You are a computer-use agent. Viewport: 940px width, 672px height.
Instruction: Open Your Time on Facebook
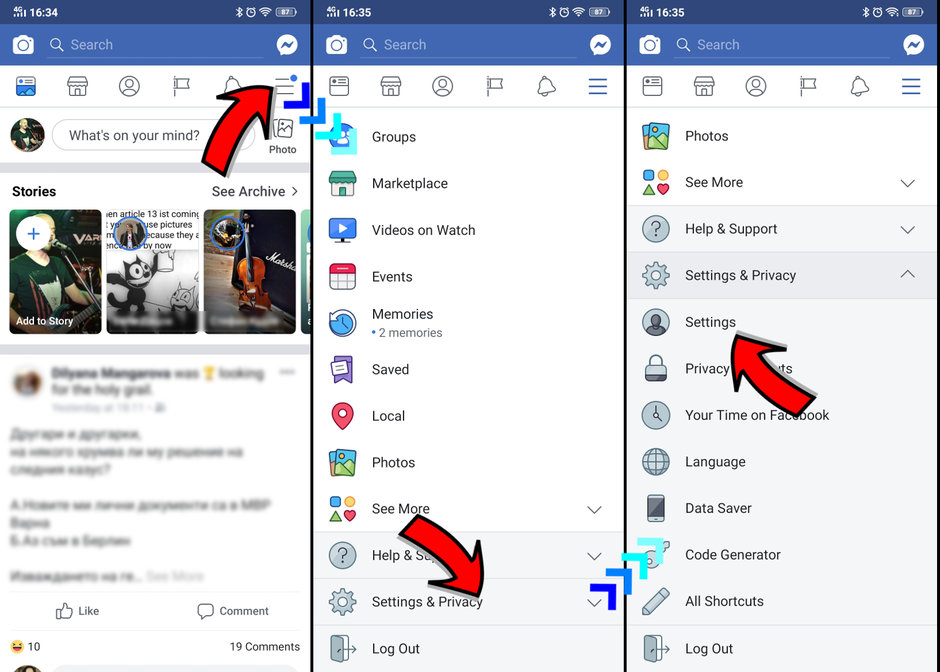point(782,415)
